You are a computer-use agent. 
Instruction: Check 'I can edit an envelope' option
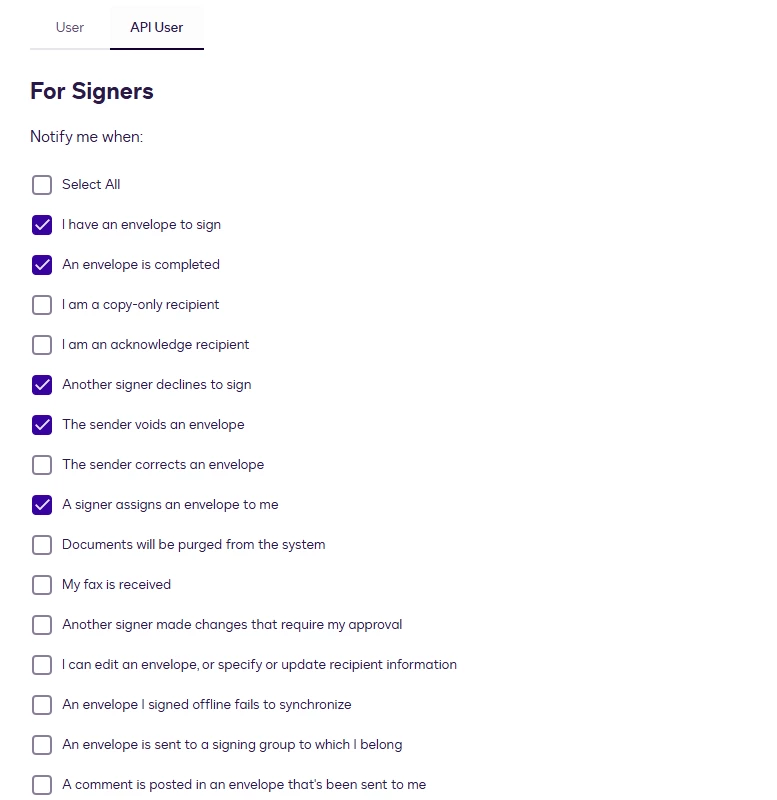coord(42,665)
